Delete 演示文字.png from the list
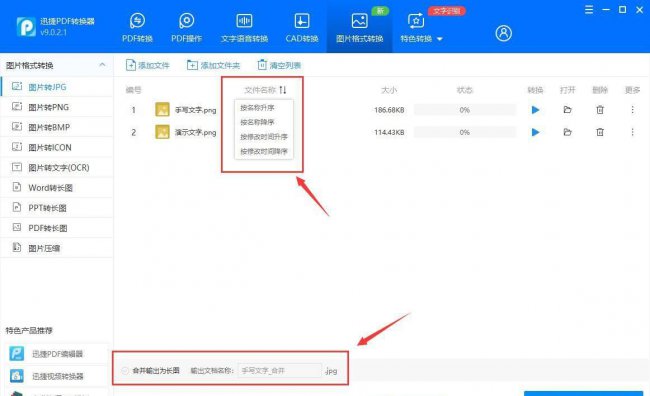Image resolution: width=650 pixels, height=396 pixels. click(x=600, y=132)
